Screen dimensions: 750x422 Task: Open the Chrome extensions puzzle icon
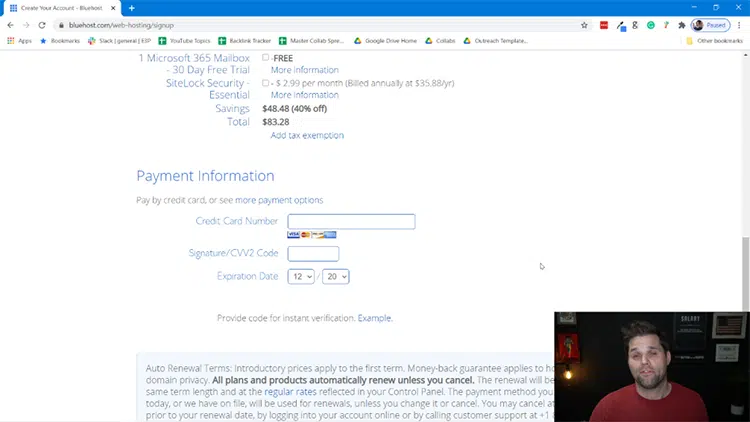click(681, 25)
